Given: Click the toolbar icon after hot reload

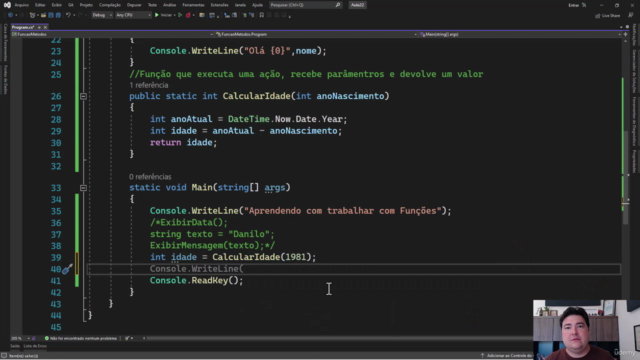Looking at the screenshot, I should [202, 15].
